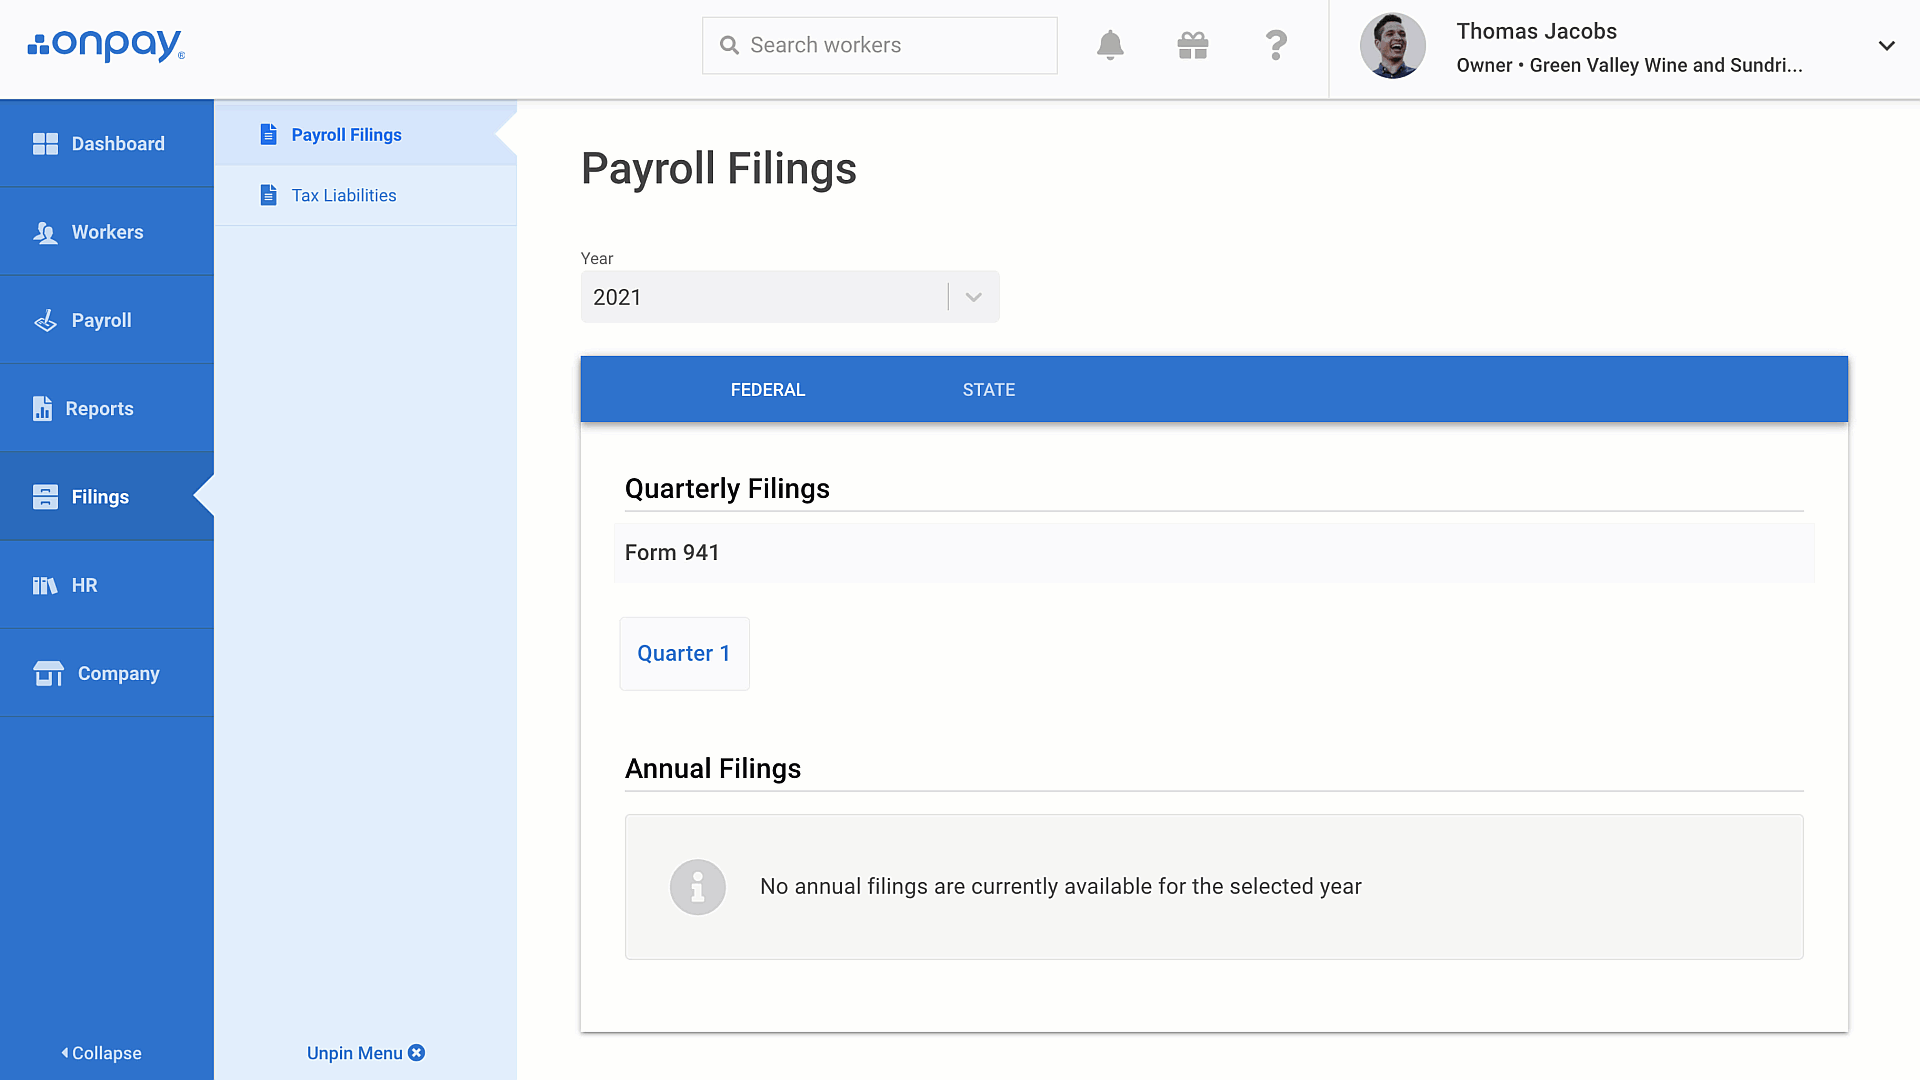Switch to the FEDERAL tab

(x=768, y=390)
